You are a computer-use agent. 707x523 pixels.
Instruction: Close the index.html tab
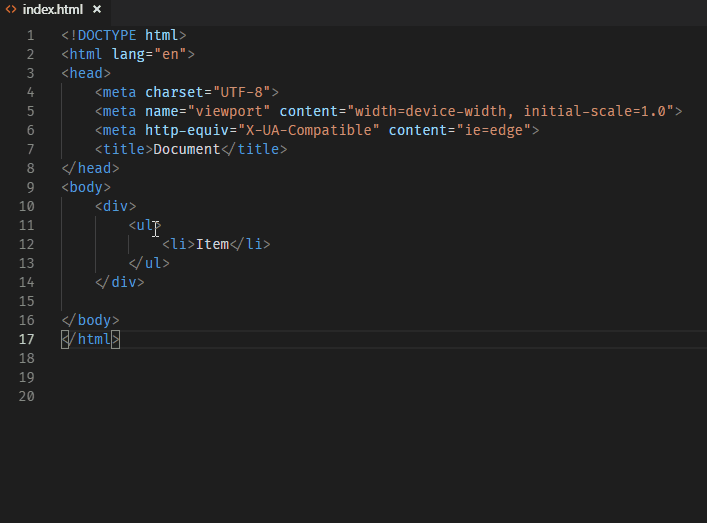click(97, 9)
